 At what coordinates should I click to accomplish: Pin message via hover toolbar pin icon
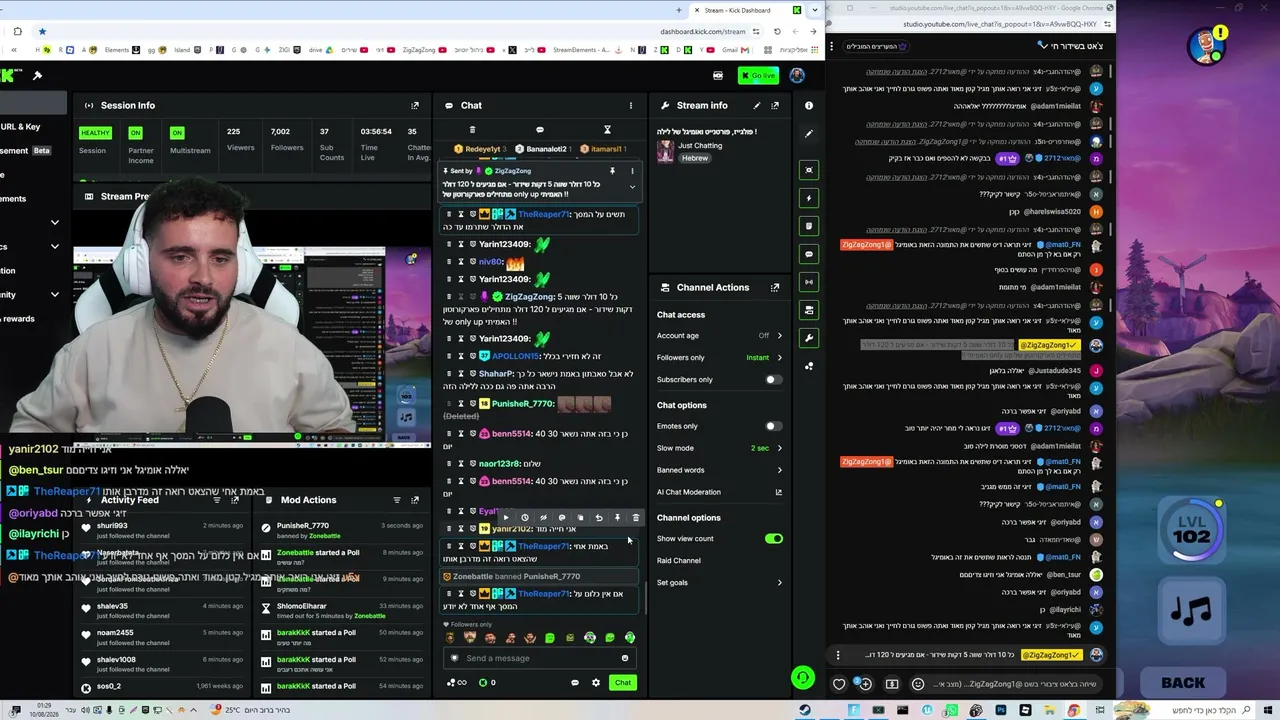617,518
